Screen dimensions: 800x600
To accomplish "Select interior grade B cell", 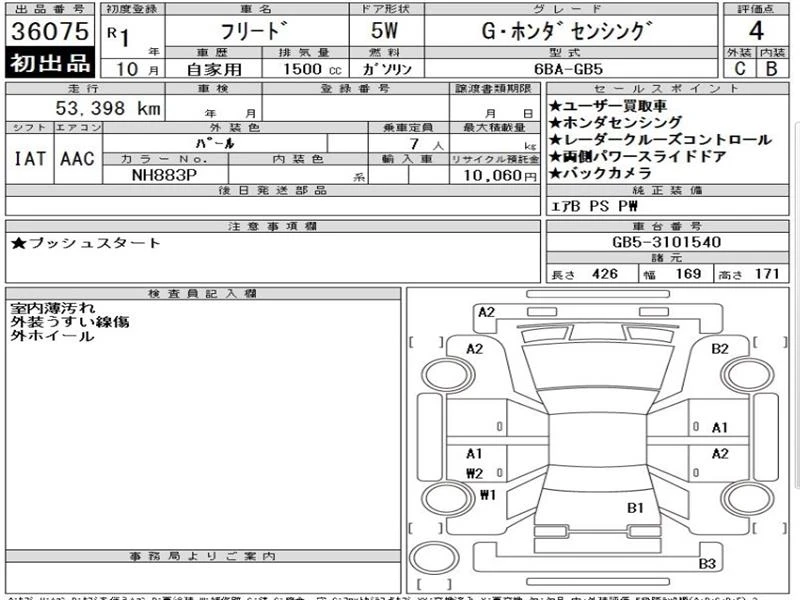I will (772, 68).
